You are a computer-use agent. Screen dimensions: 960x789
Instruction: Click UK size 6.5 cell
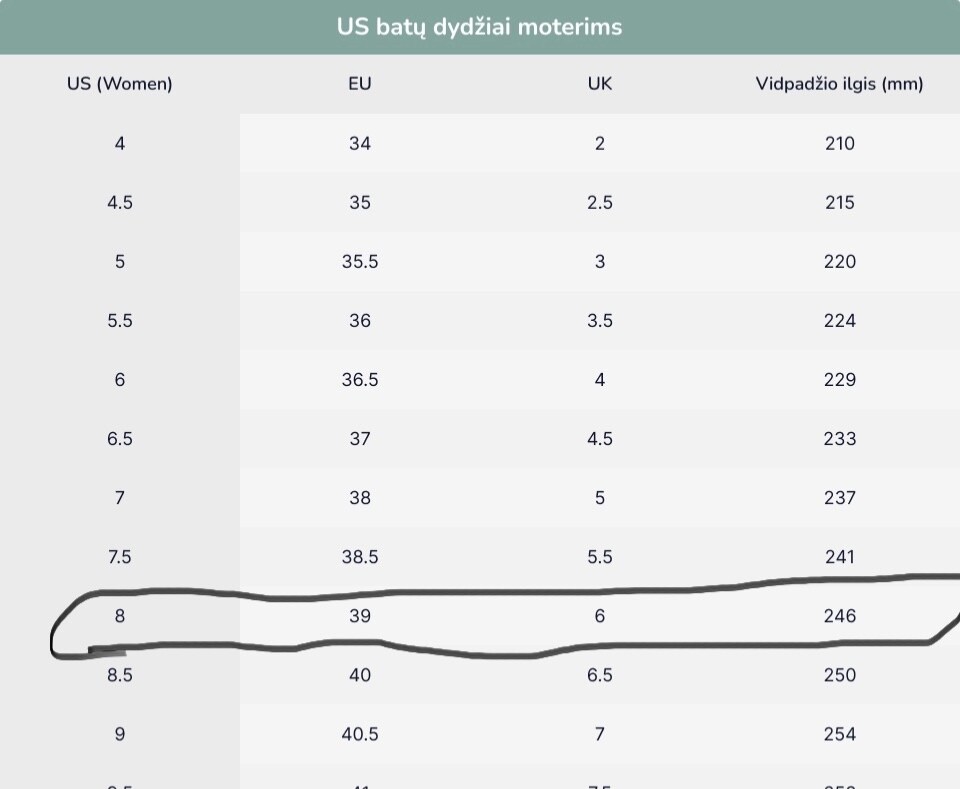click(600, 675)
